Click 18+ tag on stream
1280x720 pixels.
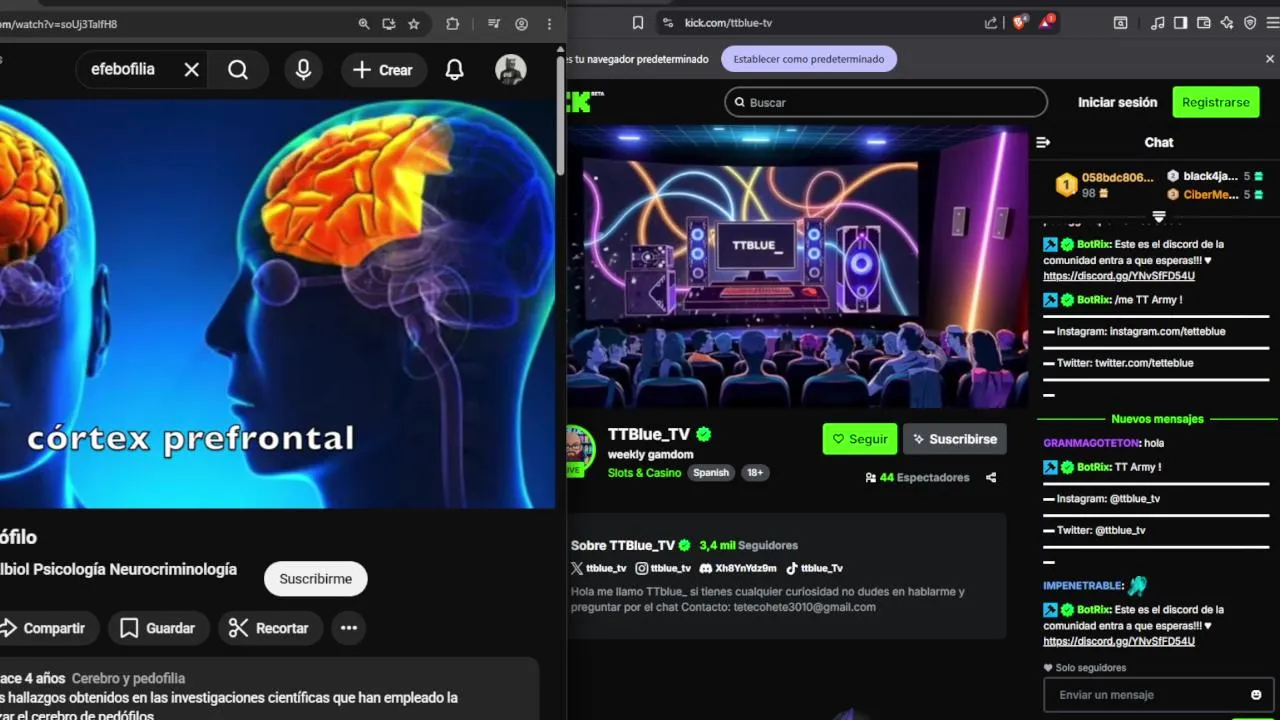coord(755,473)
